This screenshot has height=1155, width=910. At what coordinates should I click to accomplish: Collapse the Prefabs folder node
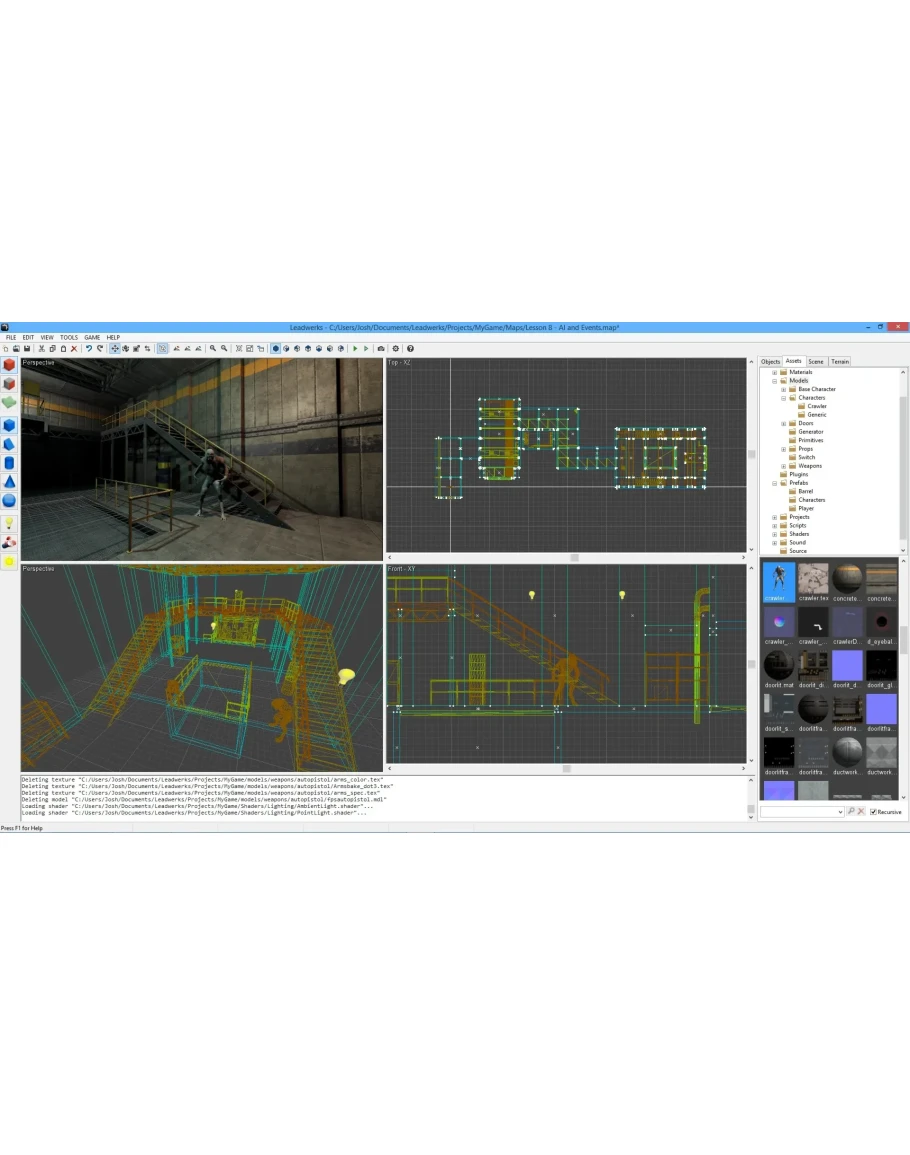click(x=774, y=483)
